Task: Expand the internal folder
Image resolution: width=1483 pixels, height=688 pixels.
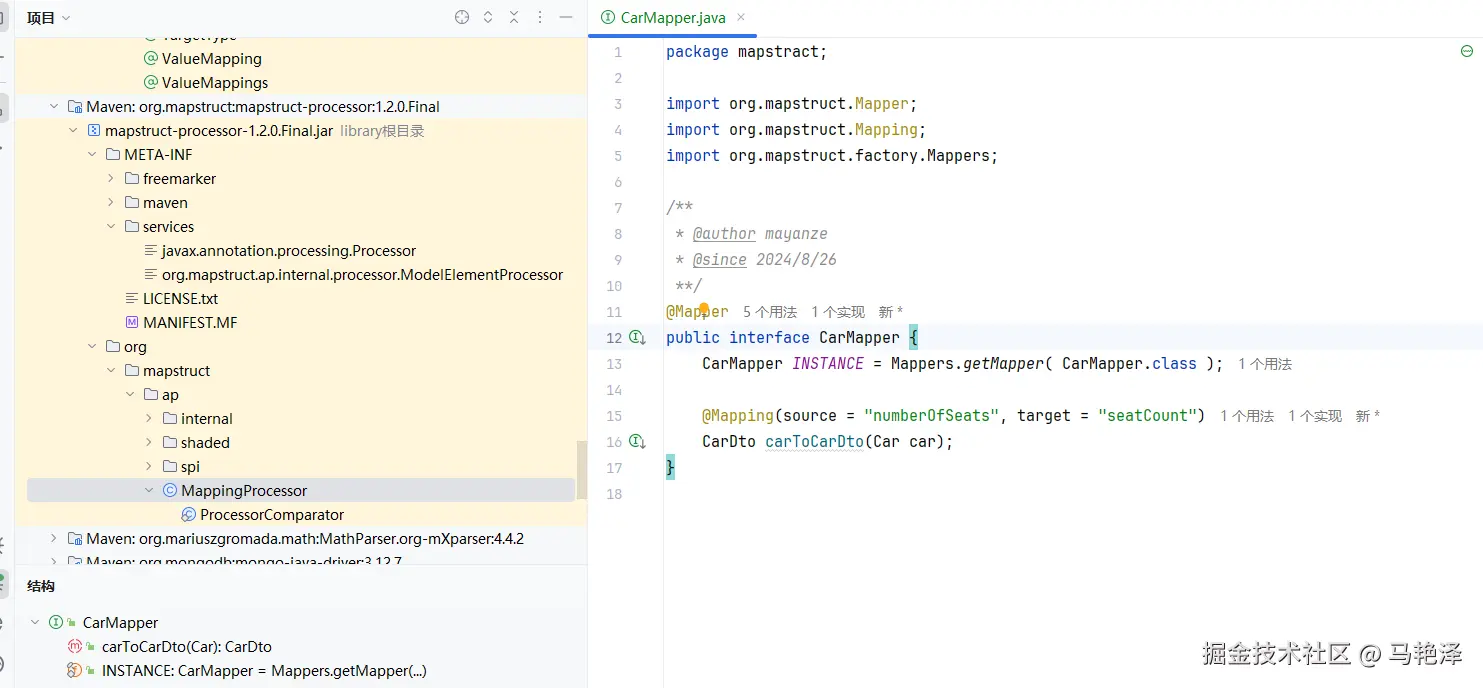Action: [x=149, y=419]
